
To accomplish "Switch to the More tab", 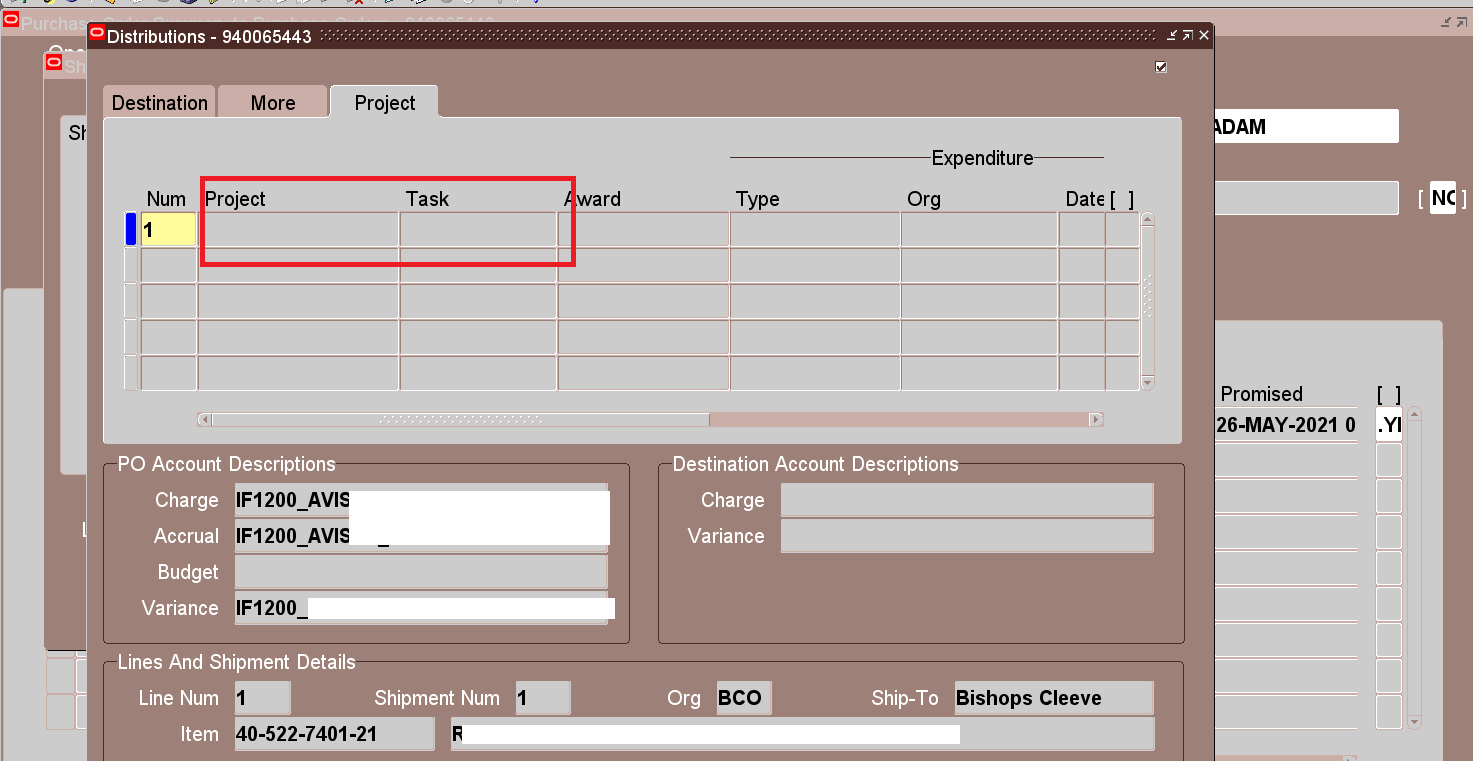I will tap(272, 101).
